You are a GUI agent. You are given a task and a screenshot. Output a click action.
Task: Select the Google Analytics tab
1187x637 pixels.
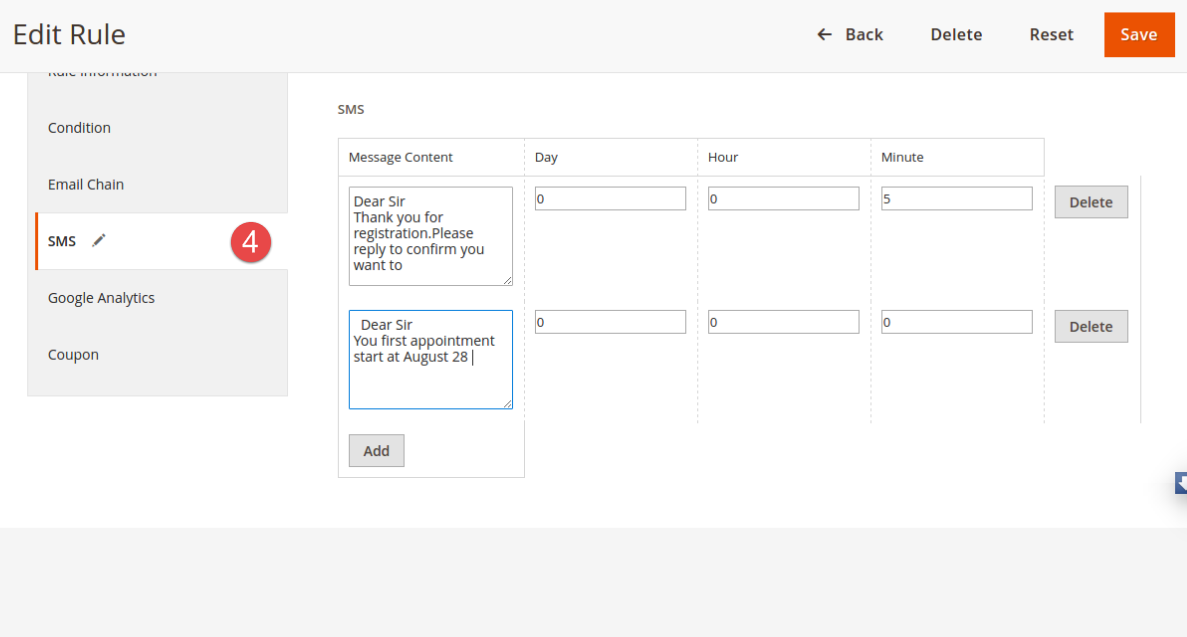pyautogui.click(x=101, y=298)
